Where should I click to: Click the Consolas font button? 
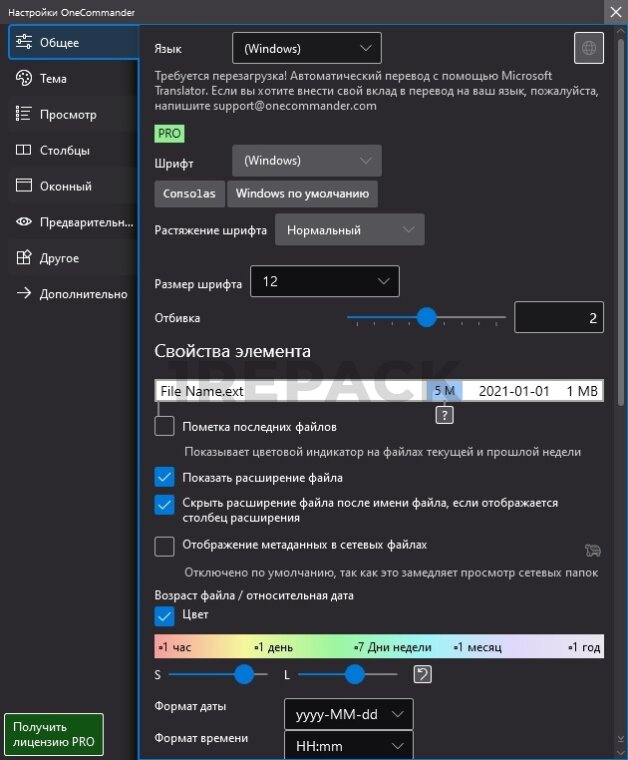coord(189,194)
